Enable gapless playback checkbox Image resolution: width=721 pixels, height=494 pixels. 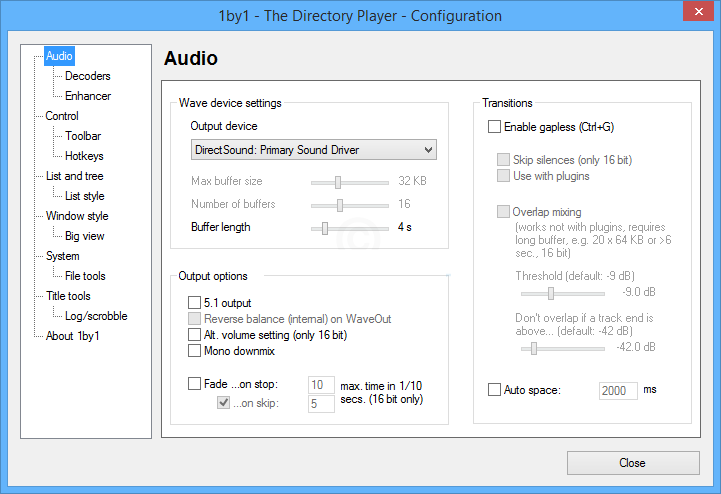click(494, 127)
